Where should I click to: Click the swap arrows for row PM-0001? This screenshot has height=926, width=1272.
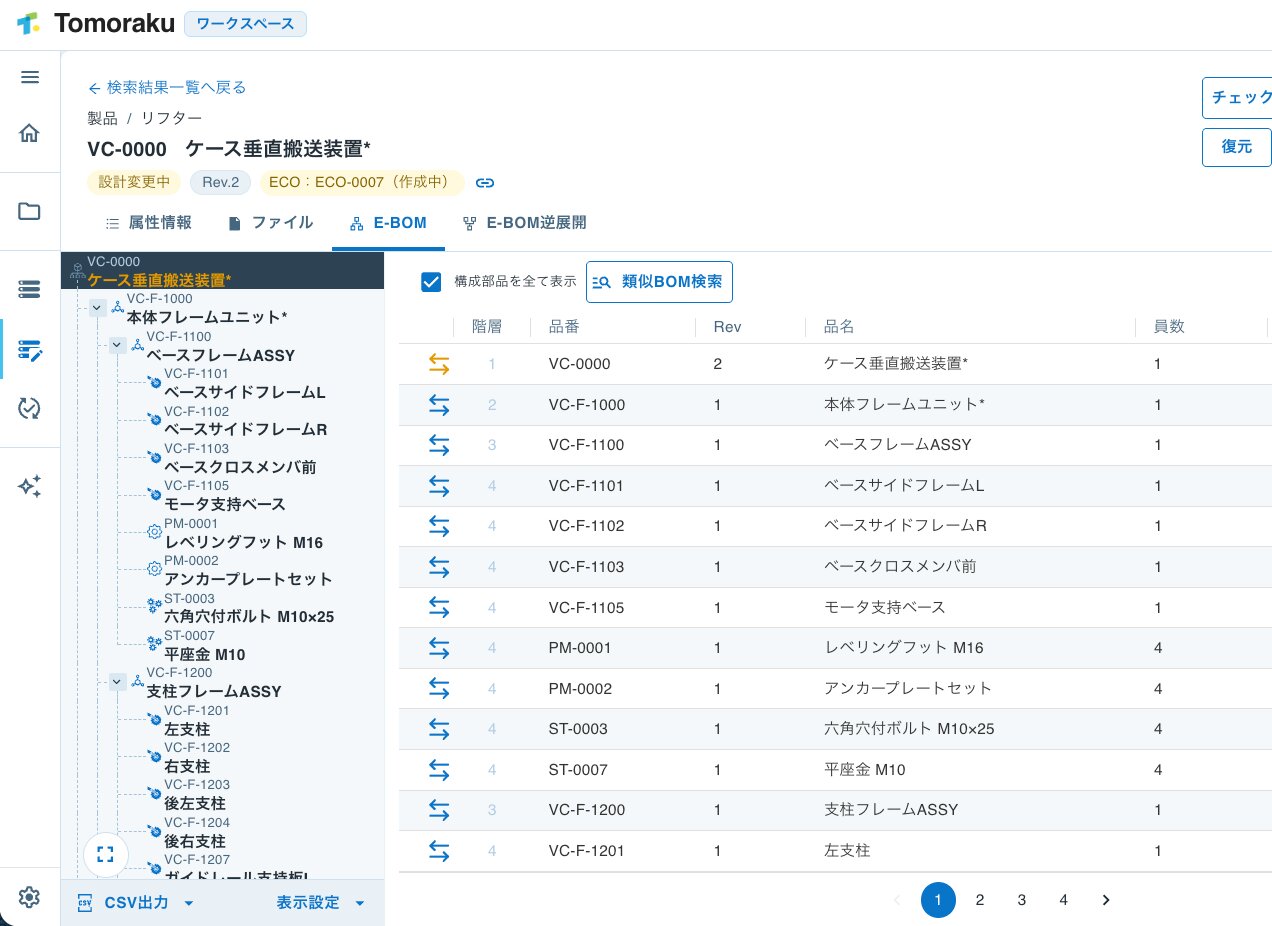[439, 648]
